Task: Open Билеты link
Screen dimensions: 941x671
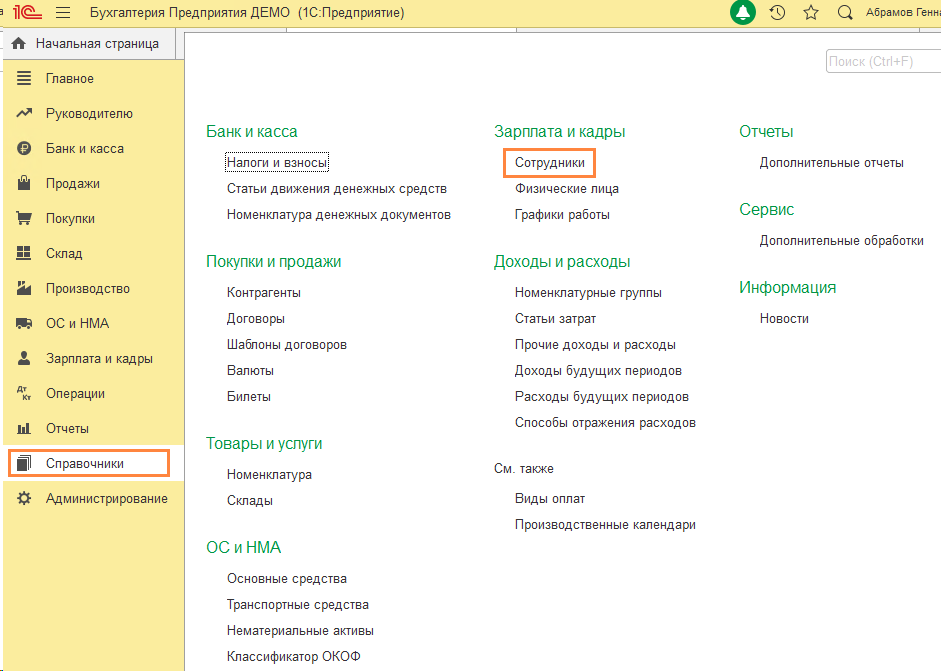Action: (x=248, y=397)
